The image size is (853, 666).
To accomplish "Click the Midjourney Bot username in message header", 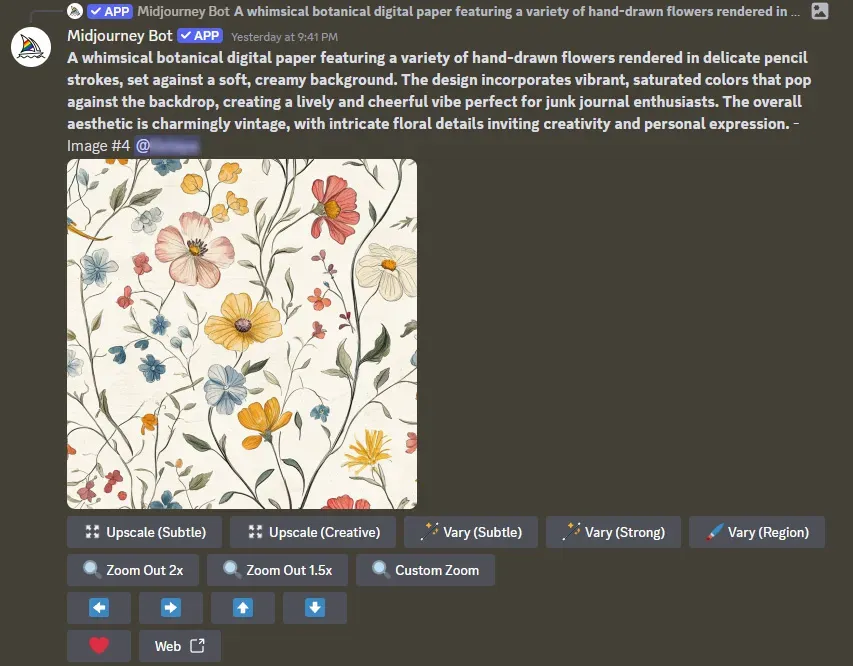I will point(119,36).
